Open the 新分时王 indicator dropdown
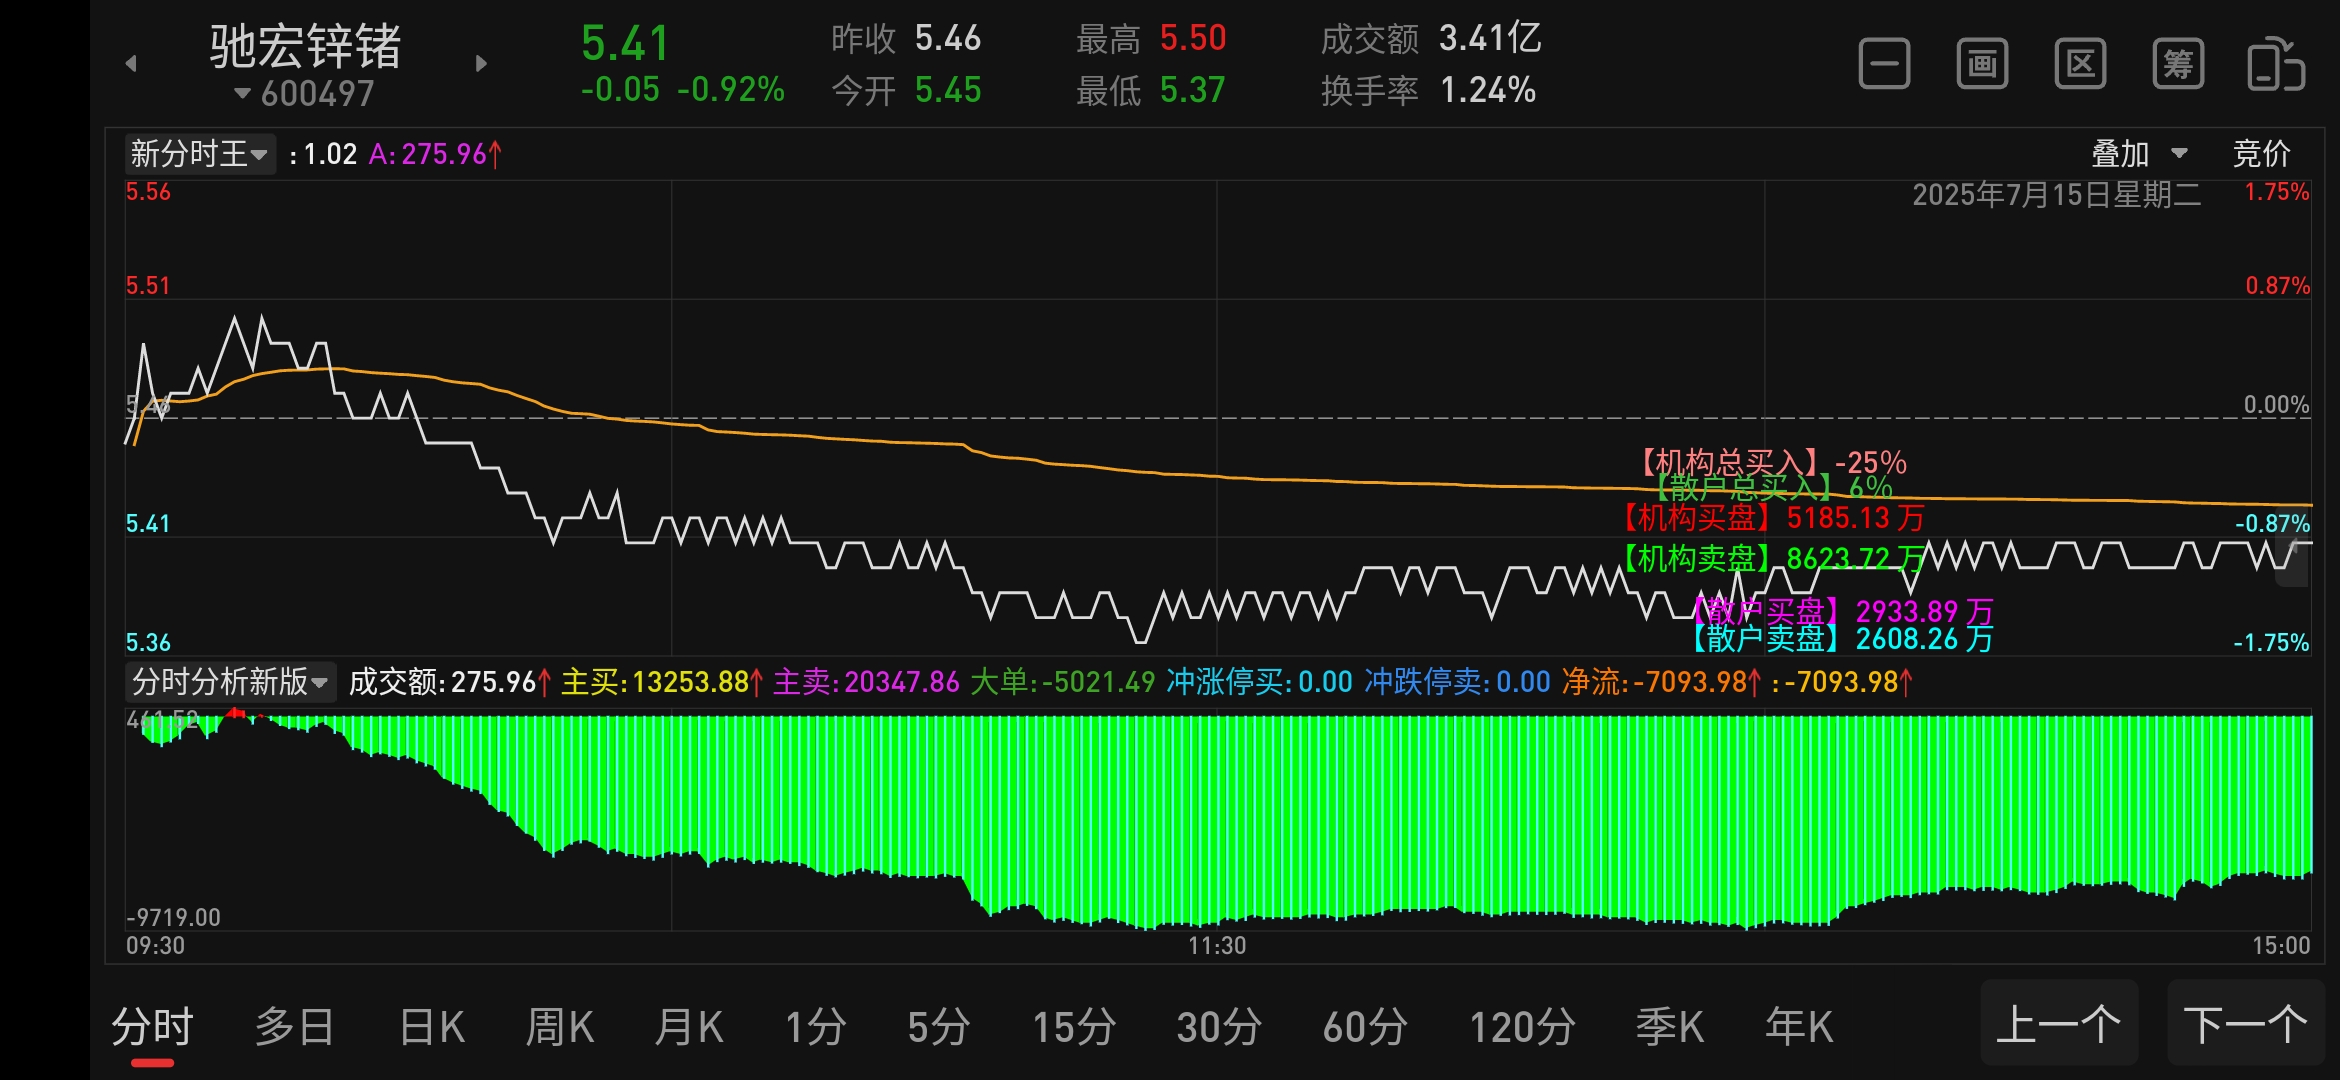Screen dimensions: 2340x1080 [199, 154]
